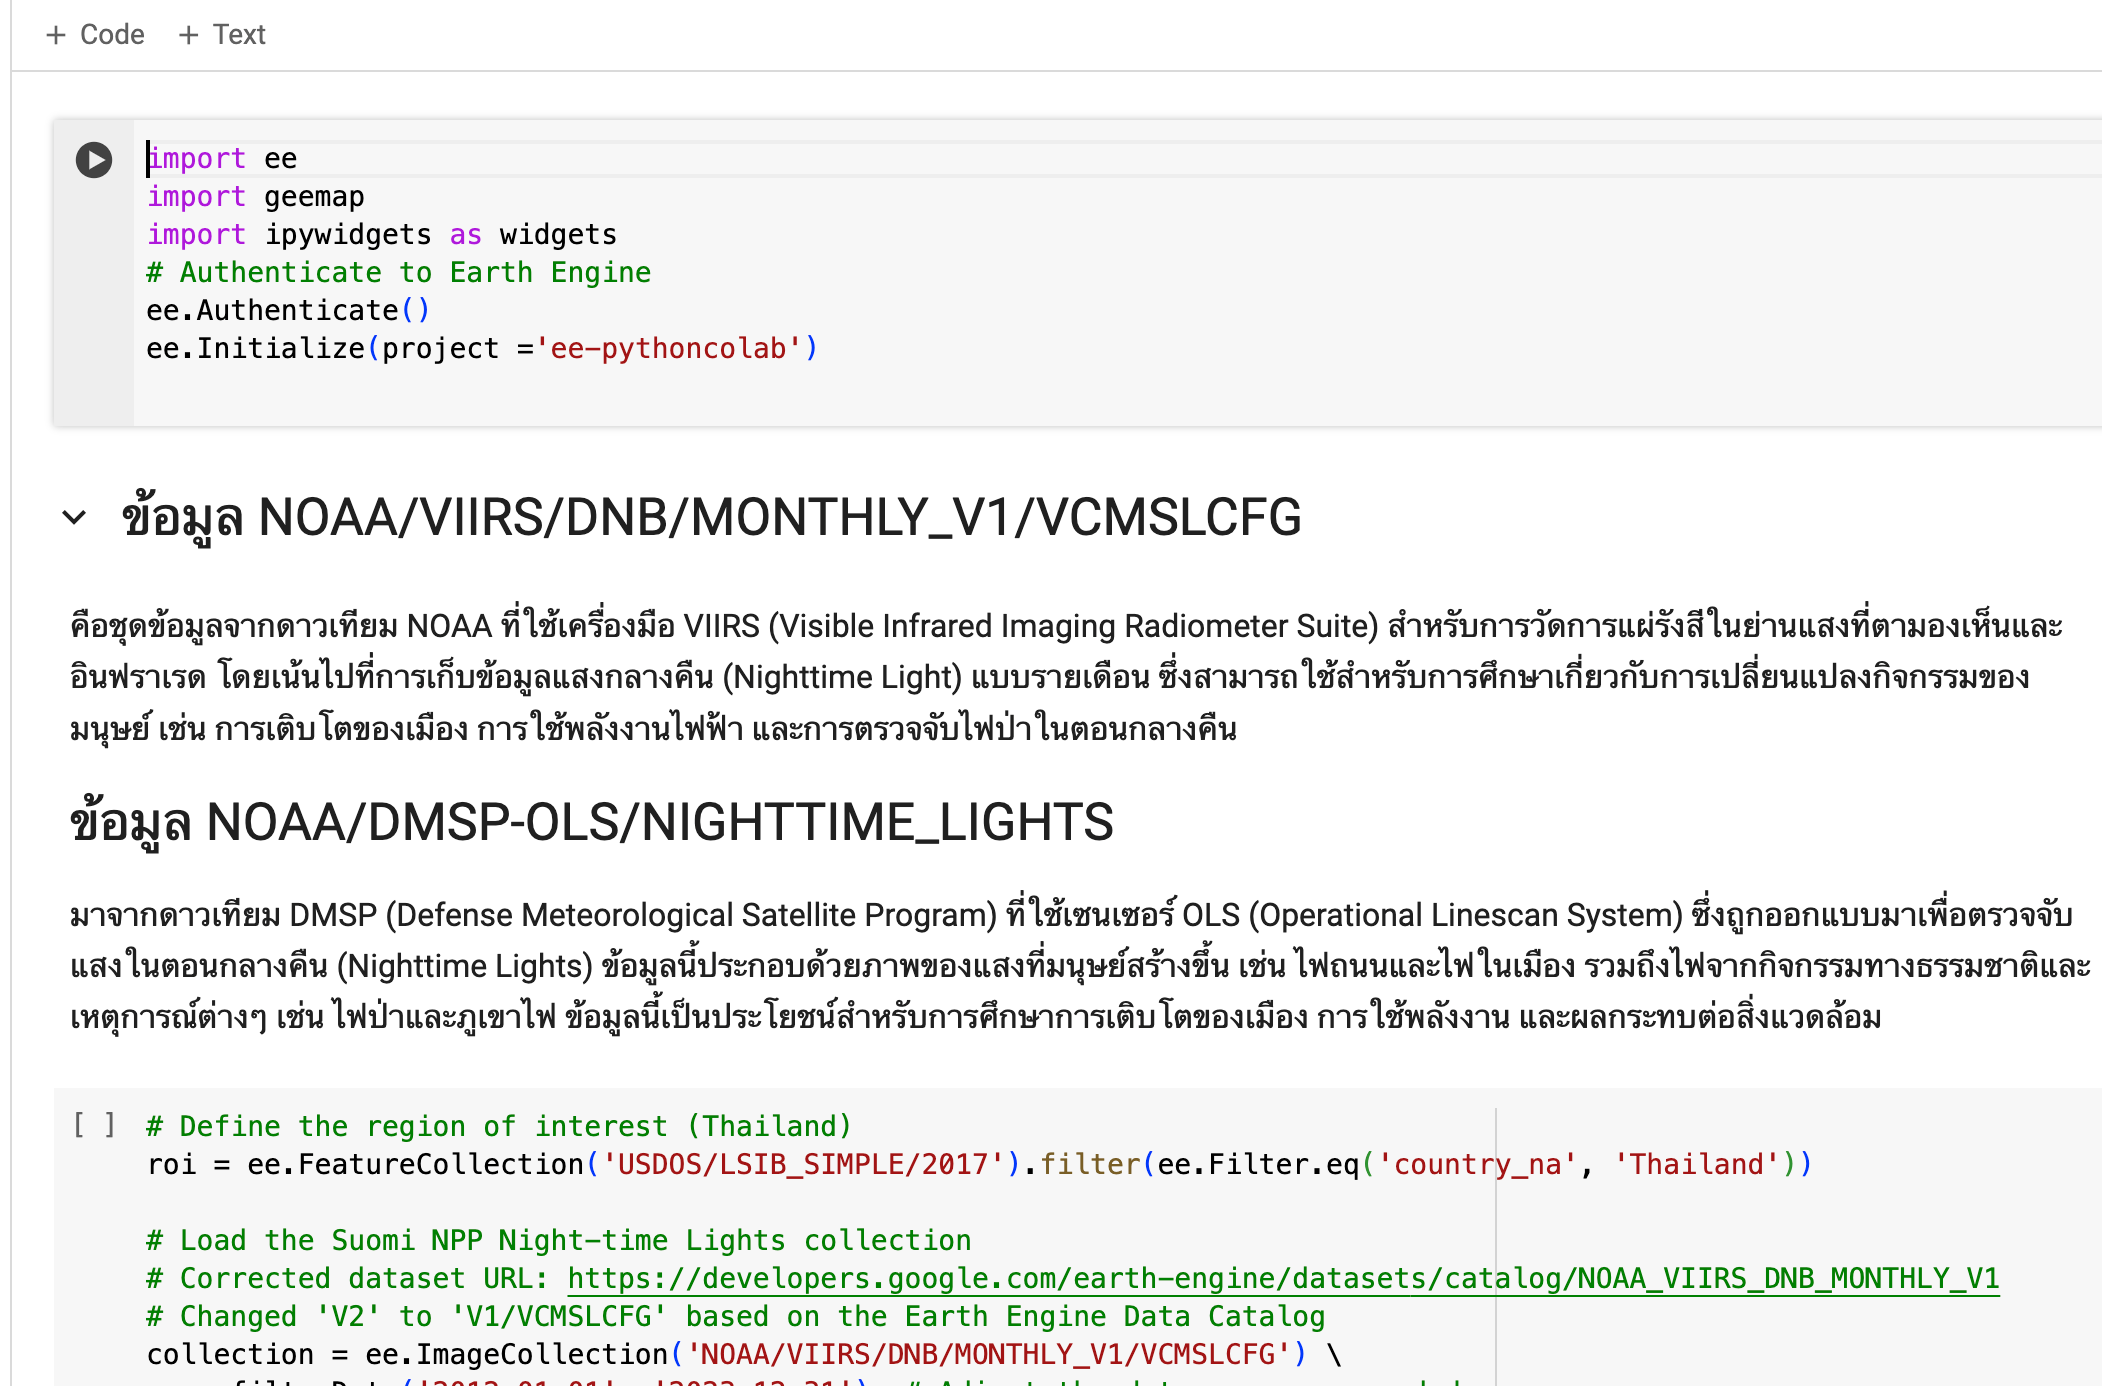Click the "# Changed 'V2' to" comment line

(x=736, y=1316)
